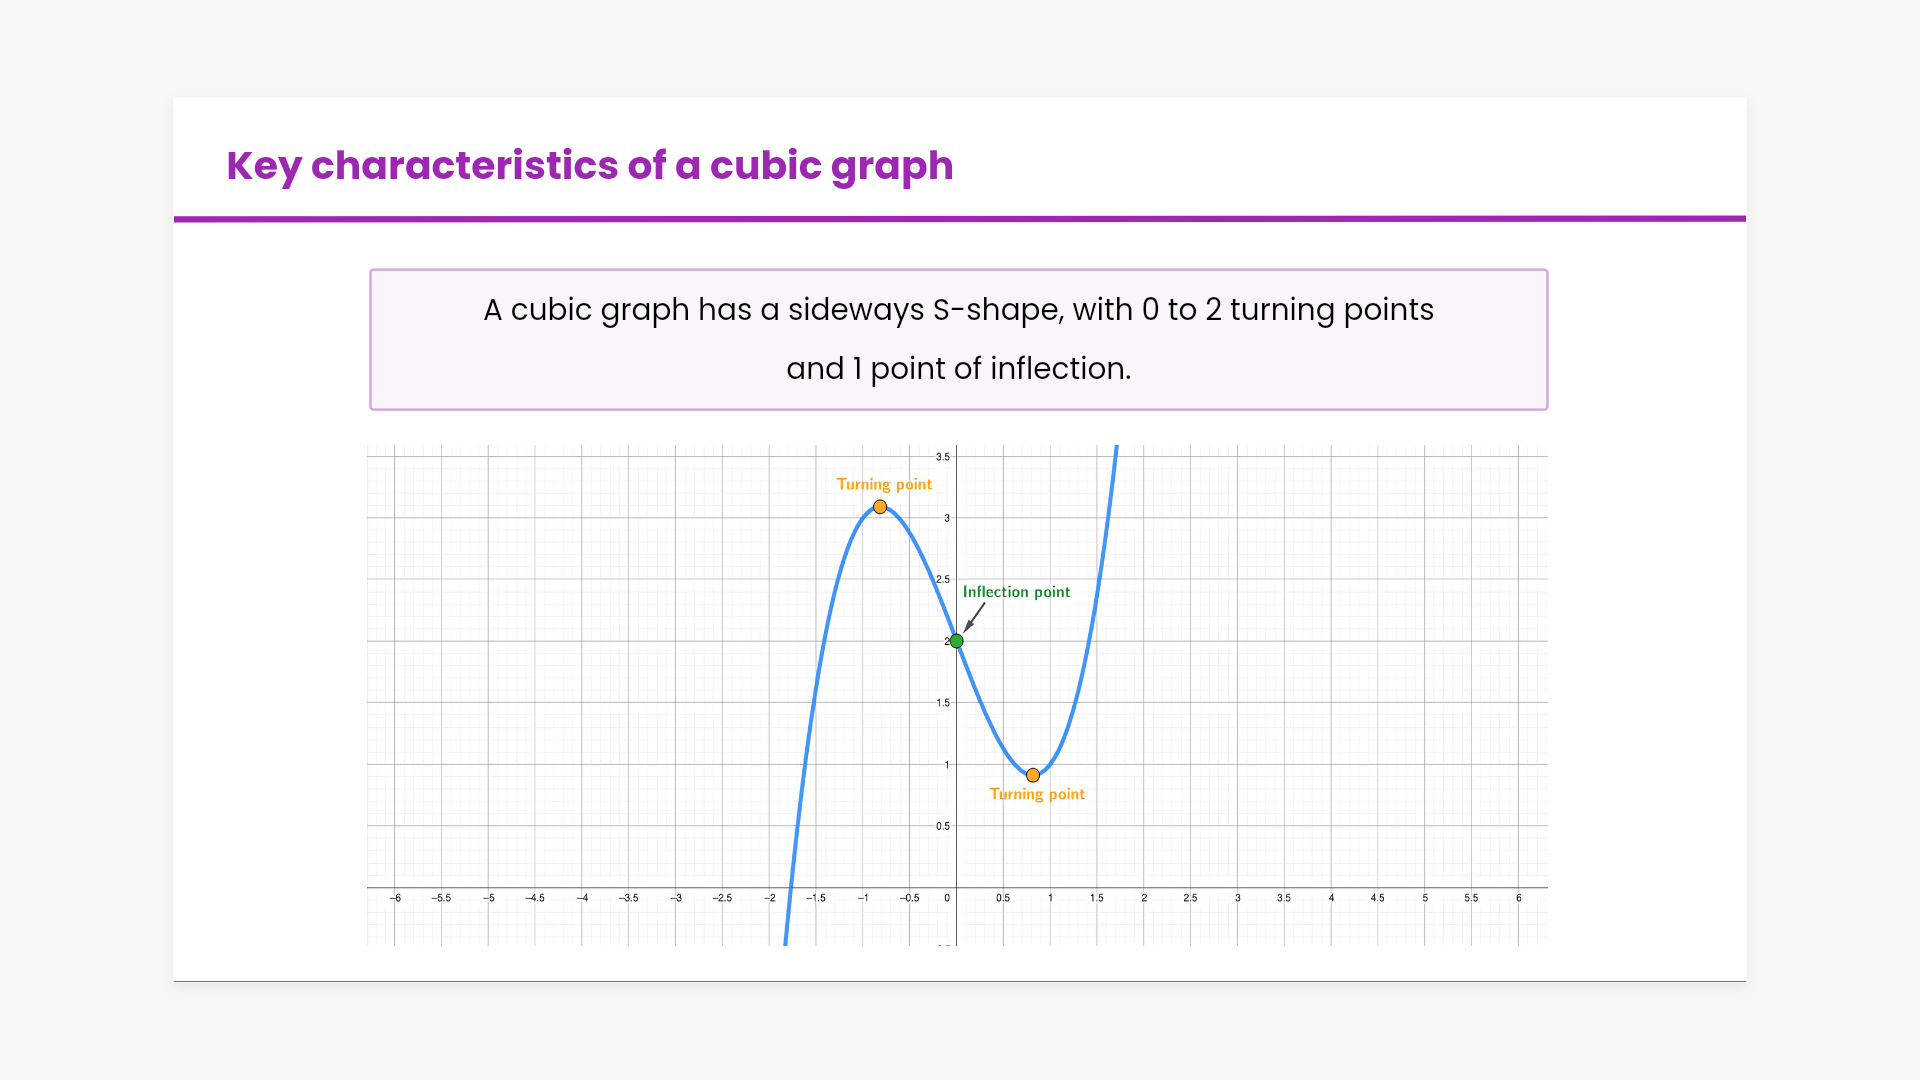
Task: Click the sideways S-shape definition text box
Action: pos(958,339)
